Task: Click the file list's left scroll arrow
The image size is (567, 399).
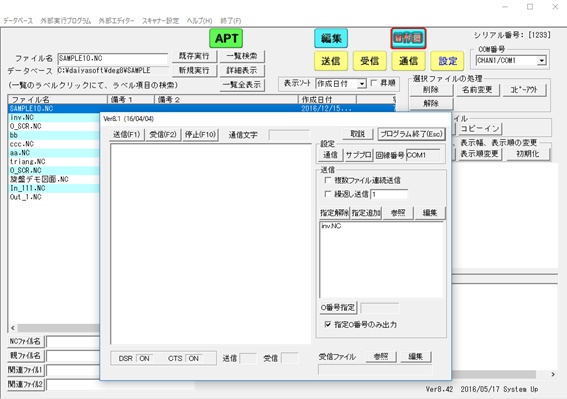Action: pyautogui.click(x=13, y=328)
